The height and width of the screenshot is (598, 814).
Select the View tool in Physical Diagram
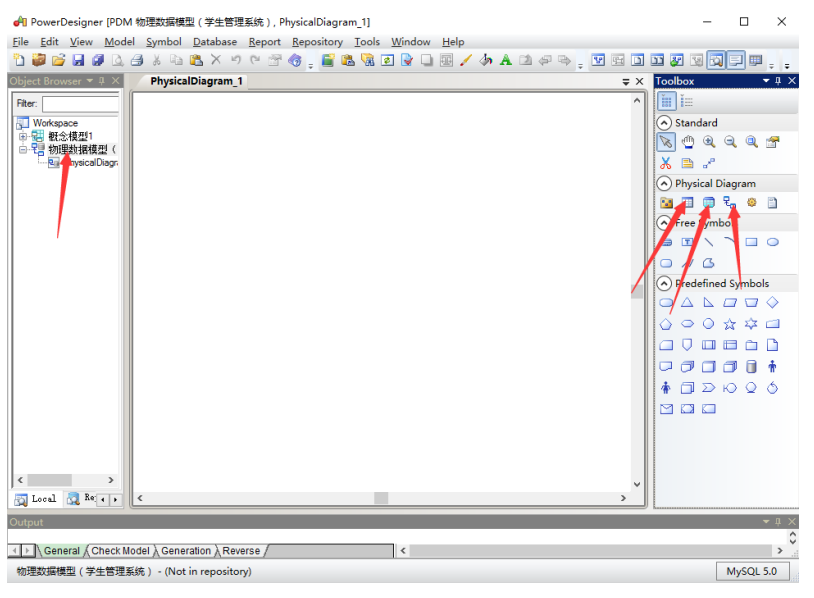pos(708,203)
